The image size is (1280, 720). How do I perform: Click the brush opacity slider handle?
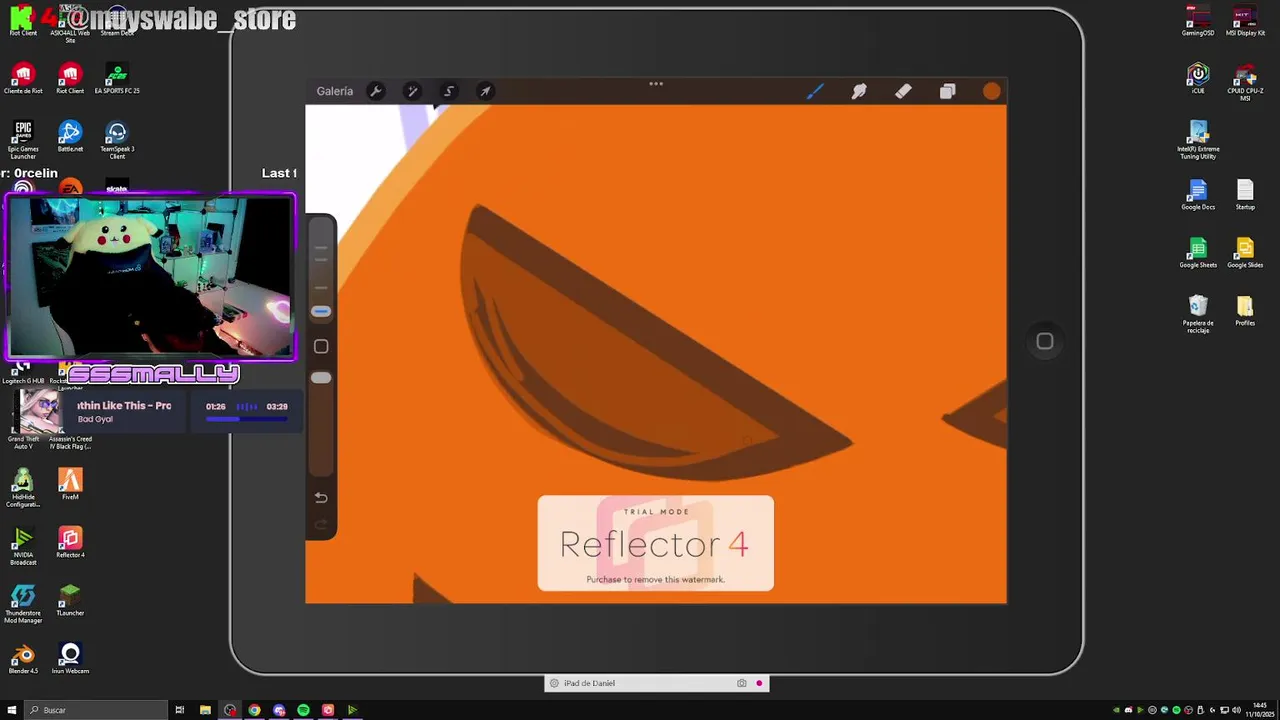tap(321, 378)
